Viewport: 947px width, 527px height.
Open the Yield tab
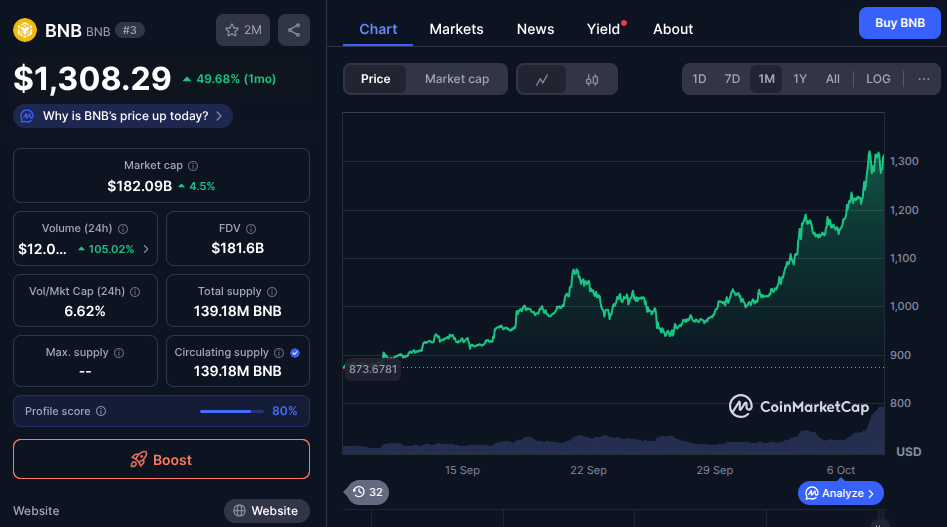pos(603,29)
